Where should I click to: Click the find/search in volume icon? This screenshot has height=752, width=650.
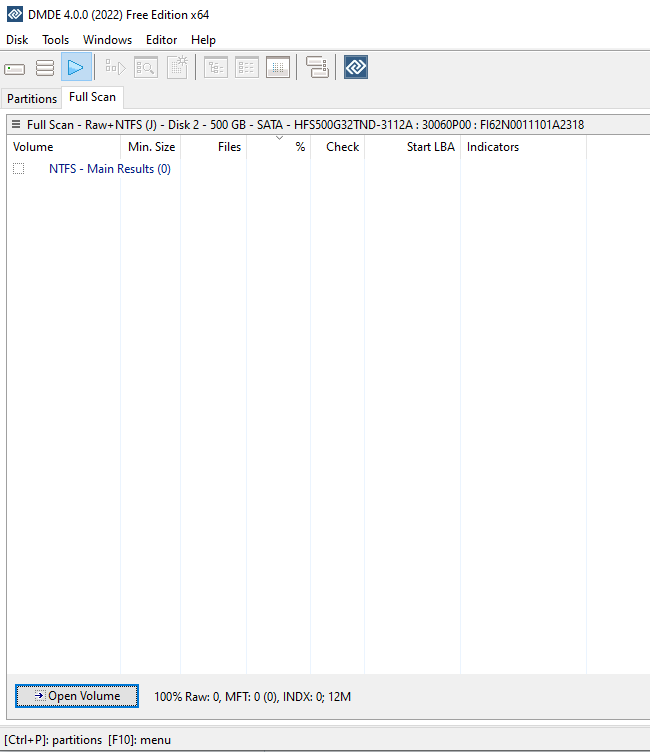146,67
